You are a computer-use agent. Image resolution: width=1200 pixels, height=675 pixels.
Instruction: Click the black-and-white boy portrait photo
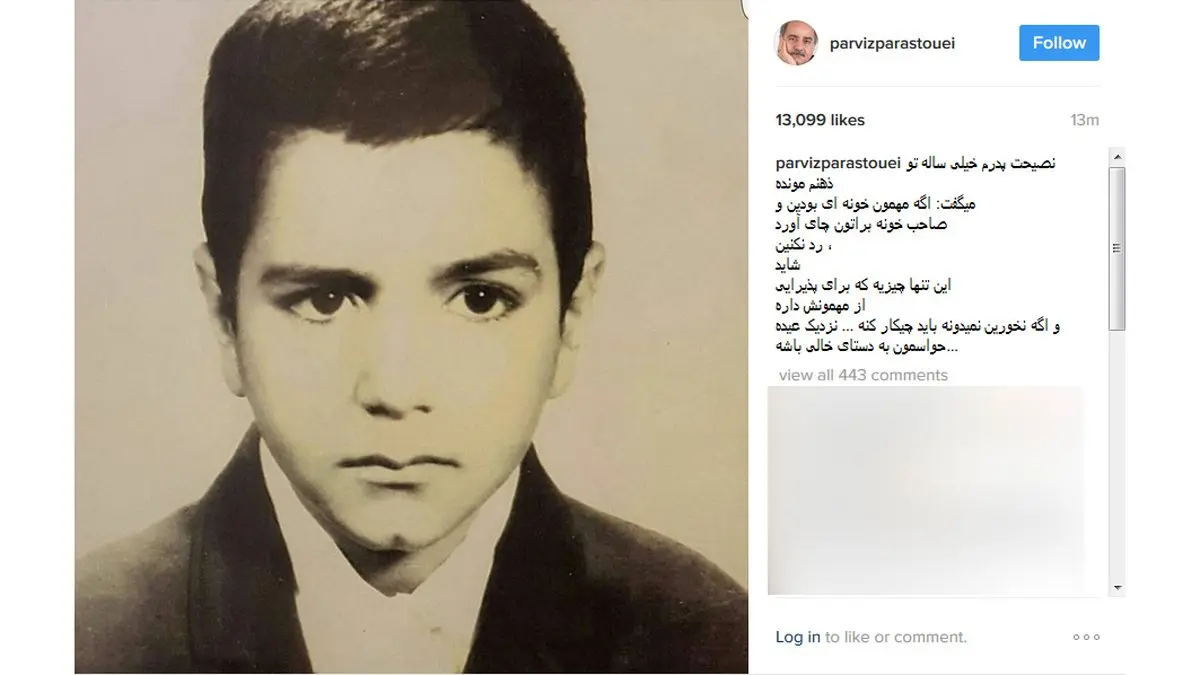[411, 336]
